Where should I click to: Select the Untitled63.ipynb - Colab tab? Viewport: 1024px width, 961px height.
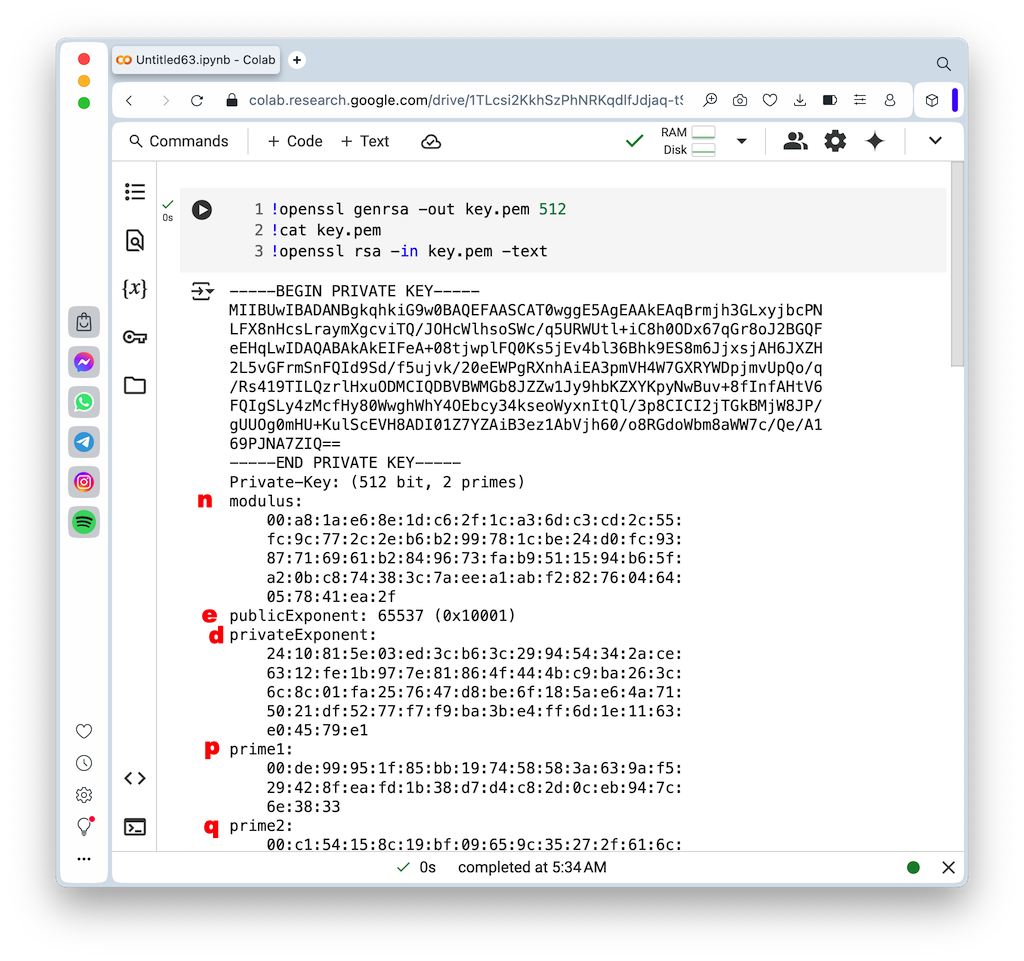(x=196, y=60)
